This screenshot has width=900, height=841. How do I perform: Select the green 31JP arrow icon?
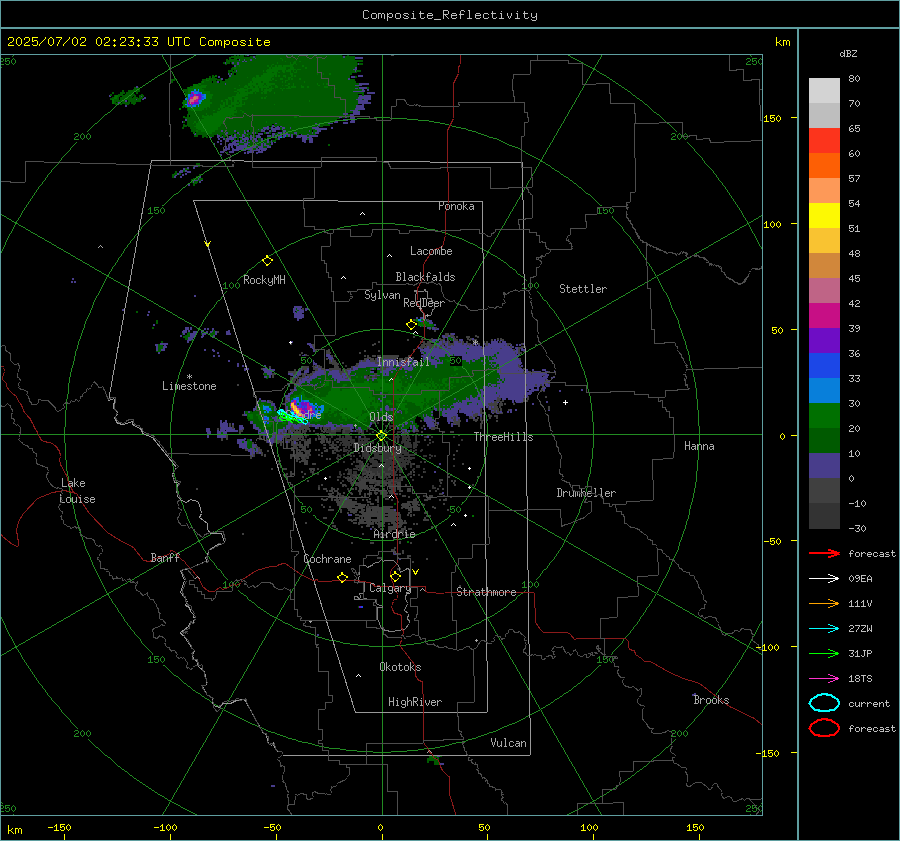[824, 653]
